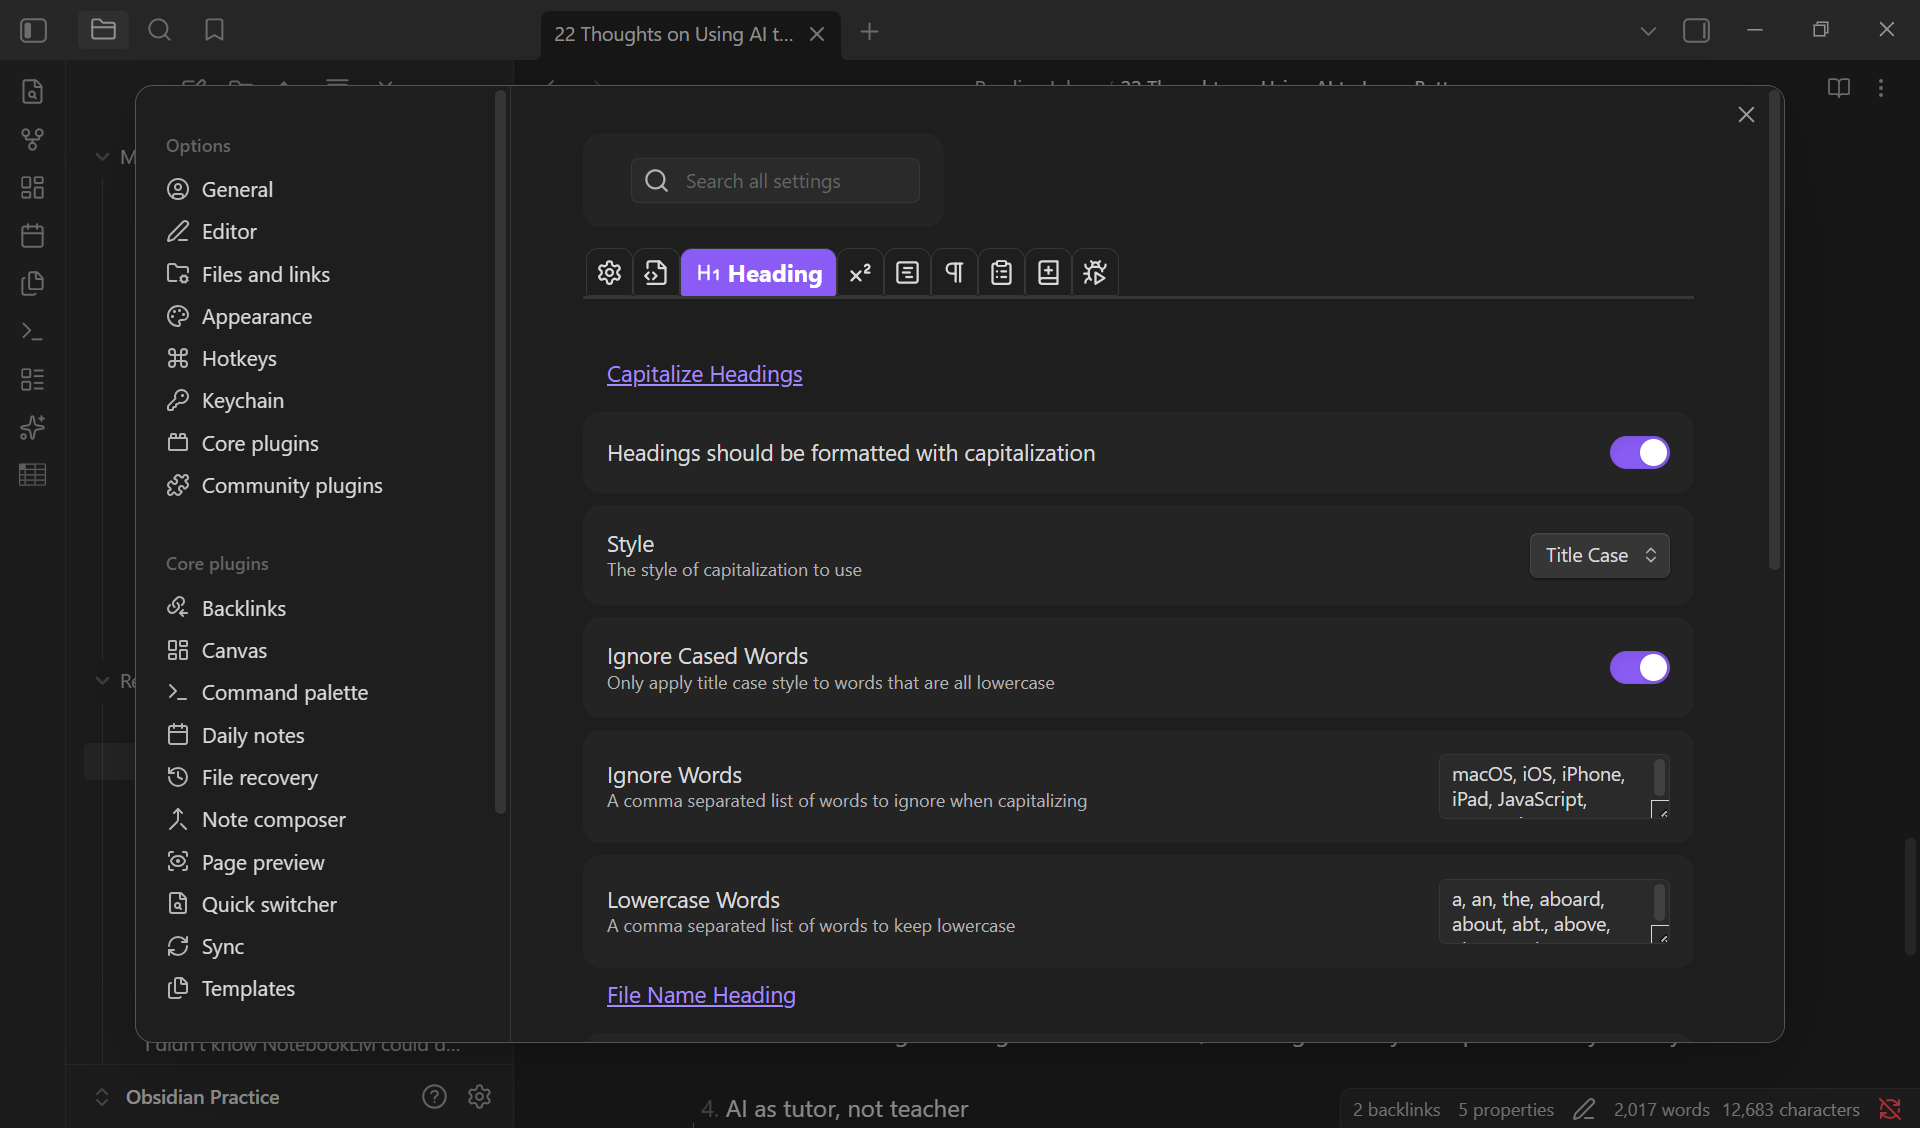Click the Ignore Words text area
1920x1128 pixels.
tap(1554, 787)
